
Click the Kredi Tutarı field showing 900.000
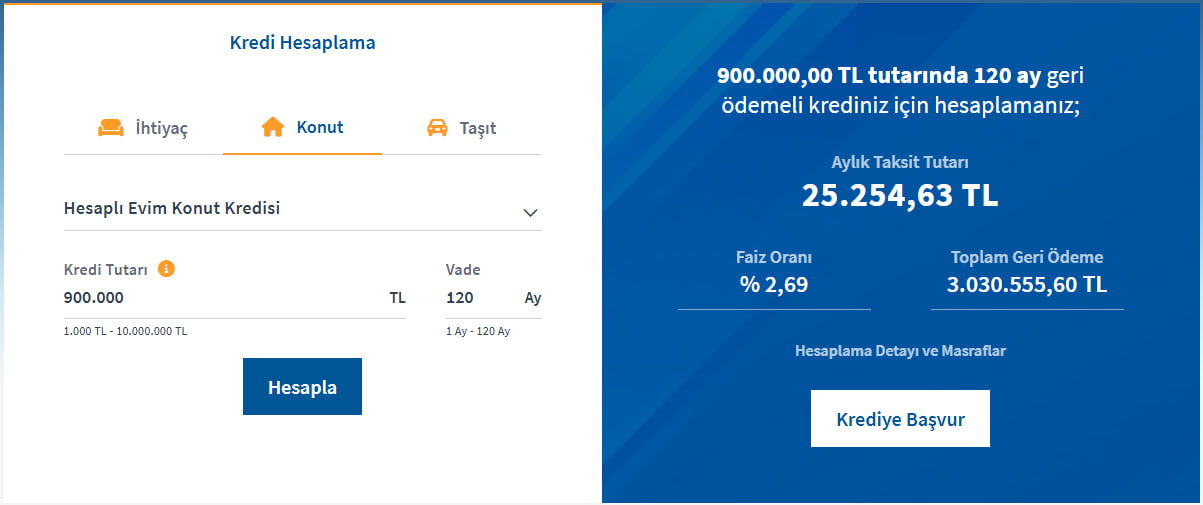tap(220, 298)
